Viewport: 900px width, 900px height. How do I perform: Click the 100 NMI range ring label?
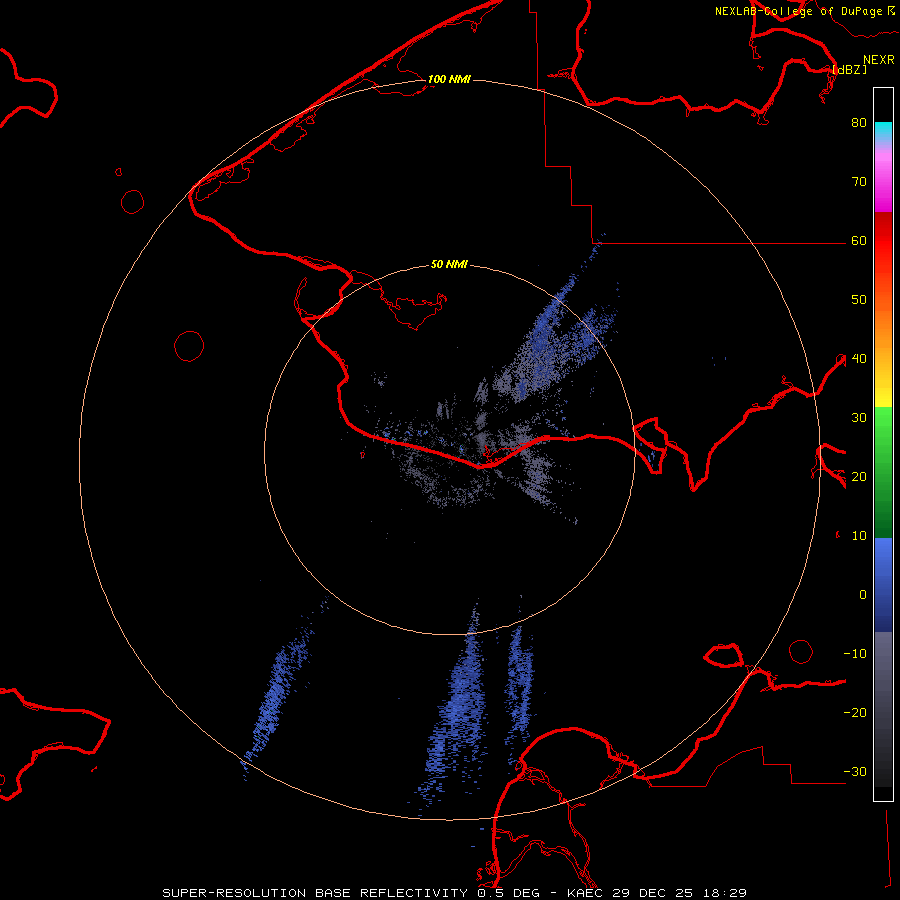pos(449,79)
